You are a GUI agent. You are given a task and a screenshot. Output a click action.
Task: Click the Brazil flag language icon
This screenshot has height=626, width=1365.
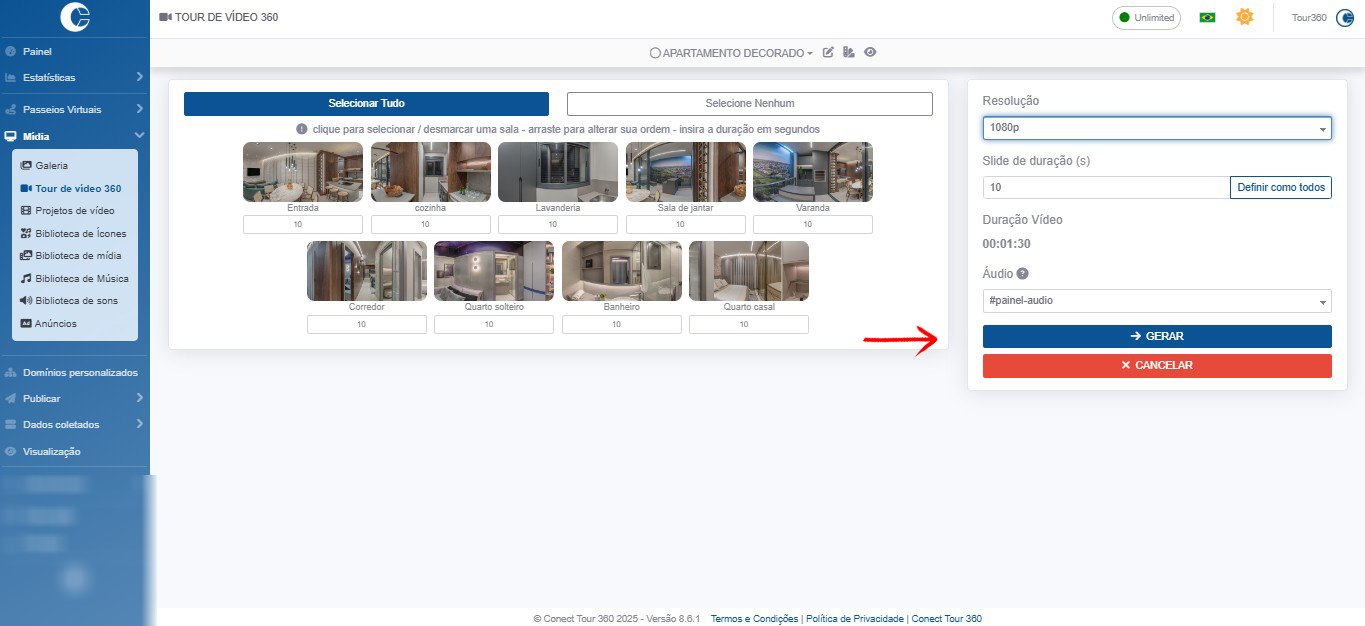[1207, 17]
